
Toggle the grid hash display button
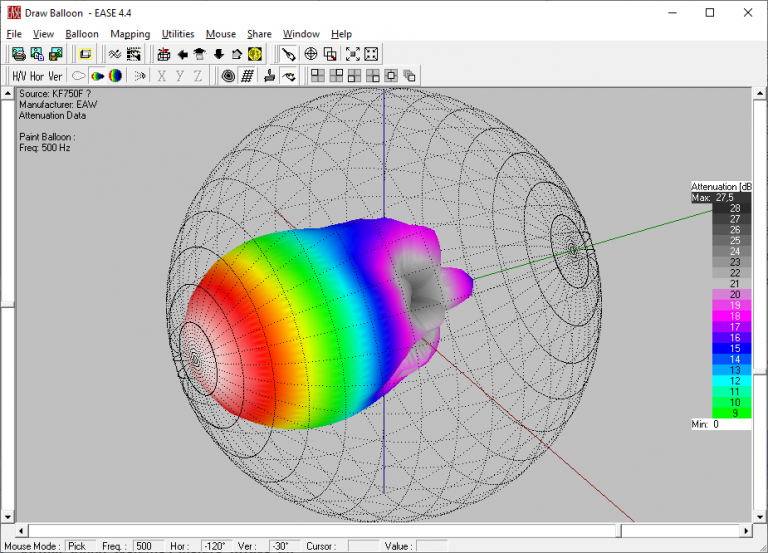click(247, 76)
